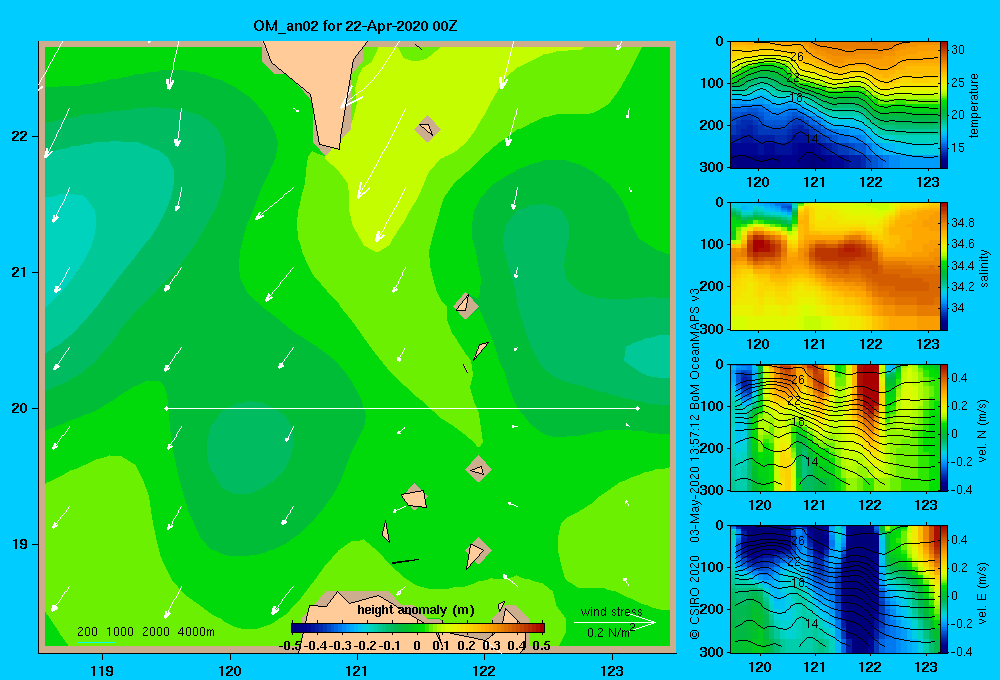This screenshot has width=1000, height=680.
Task: Click the "vel. E (m/s)" axis label
Action: point(982,592)
